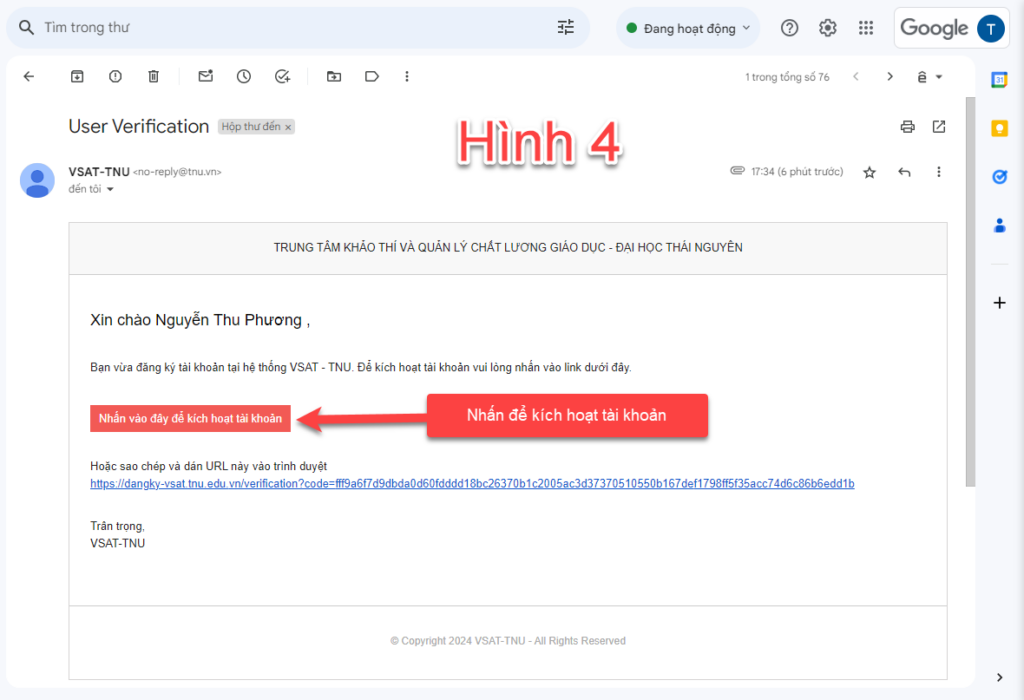The image size is (1024, 700).
Task: Open the toolbar's three-dot more menu
Action: (x=407, y=76)
